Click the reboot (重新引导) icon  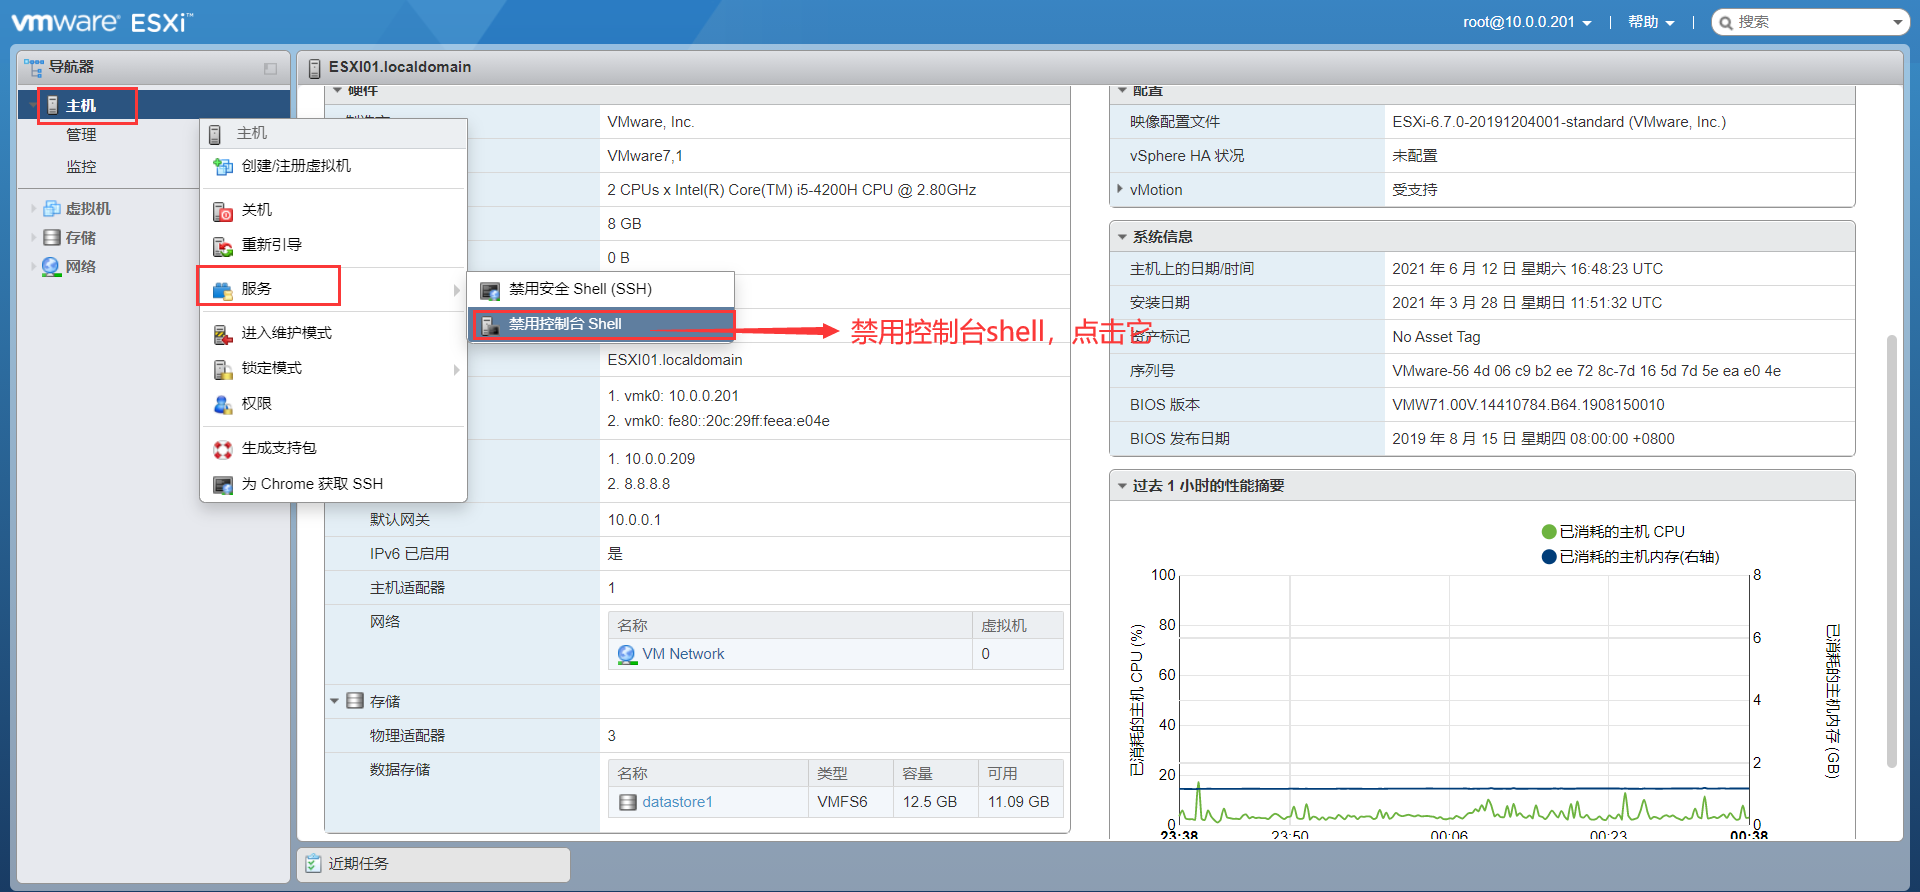click(223, 246)
